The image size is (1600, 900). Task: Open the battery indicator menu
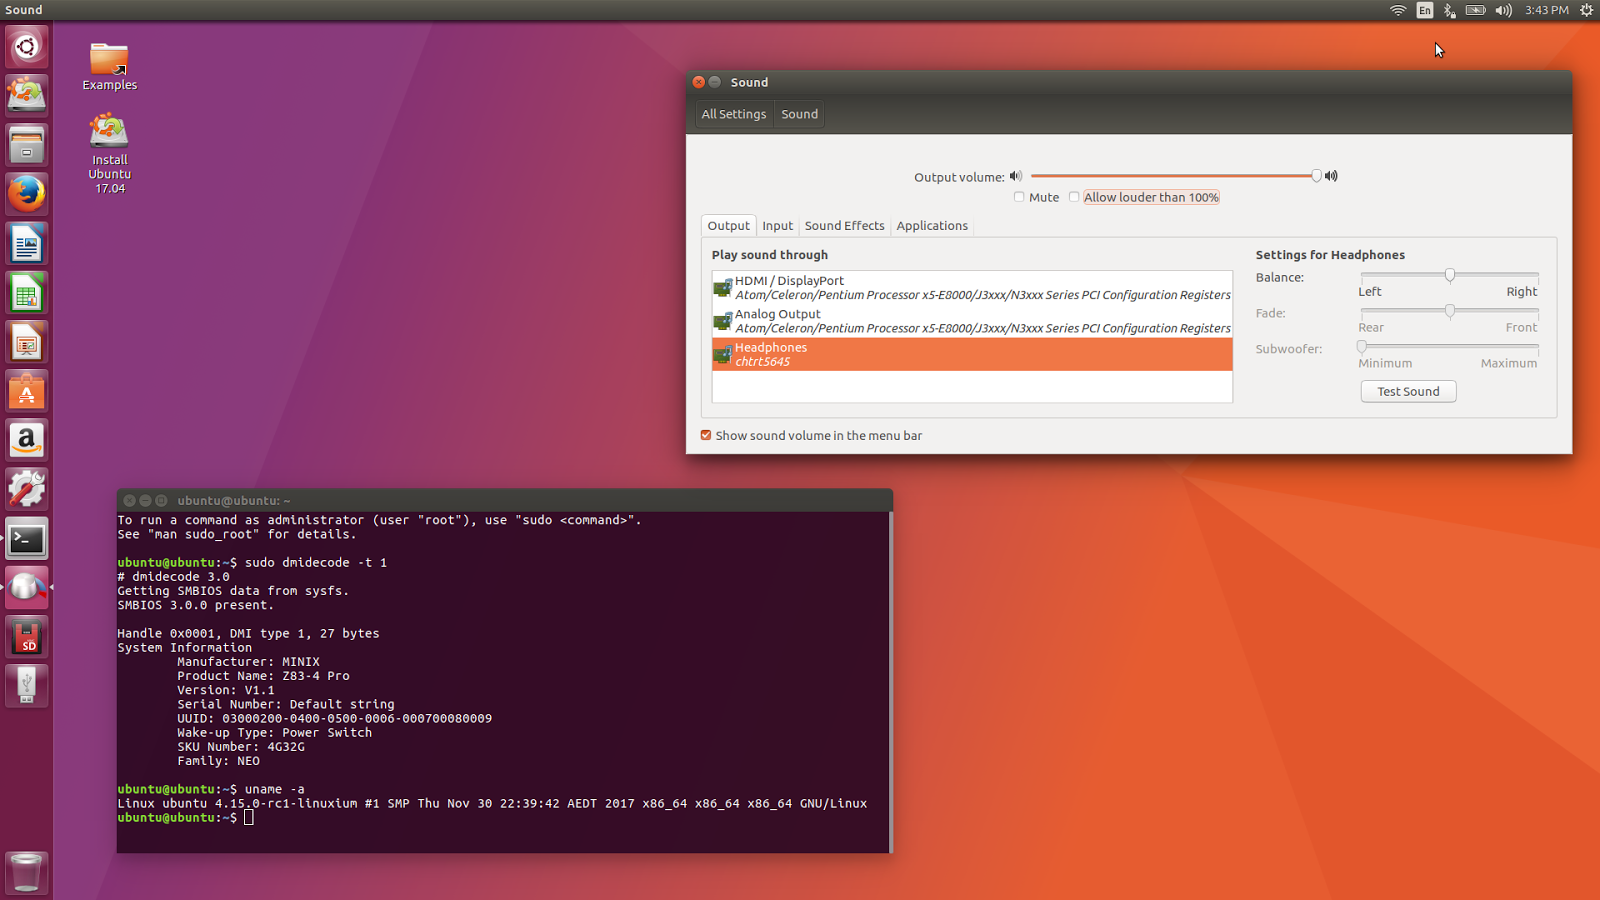pyautogui.click(x=1476, y=10)
